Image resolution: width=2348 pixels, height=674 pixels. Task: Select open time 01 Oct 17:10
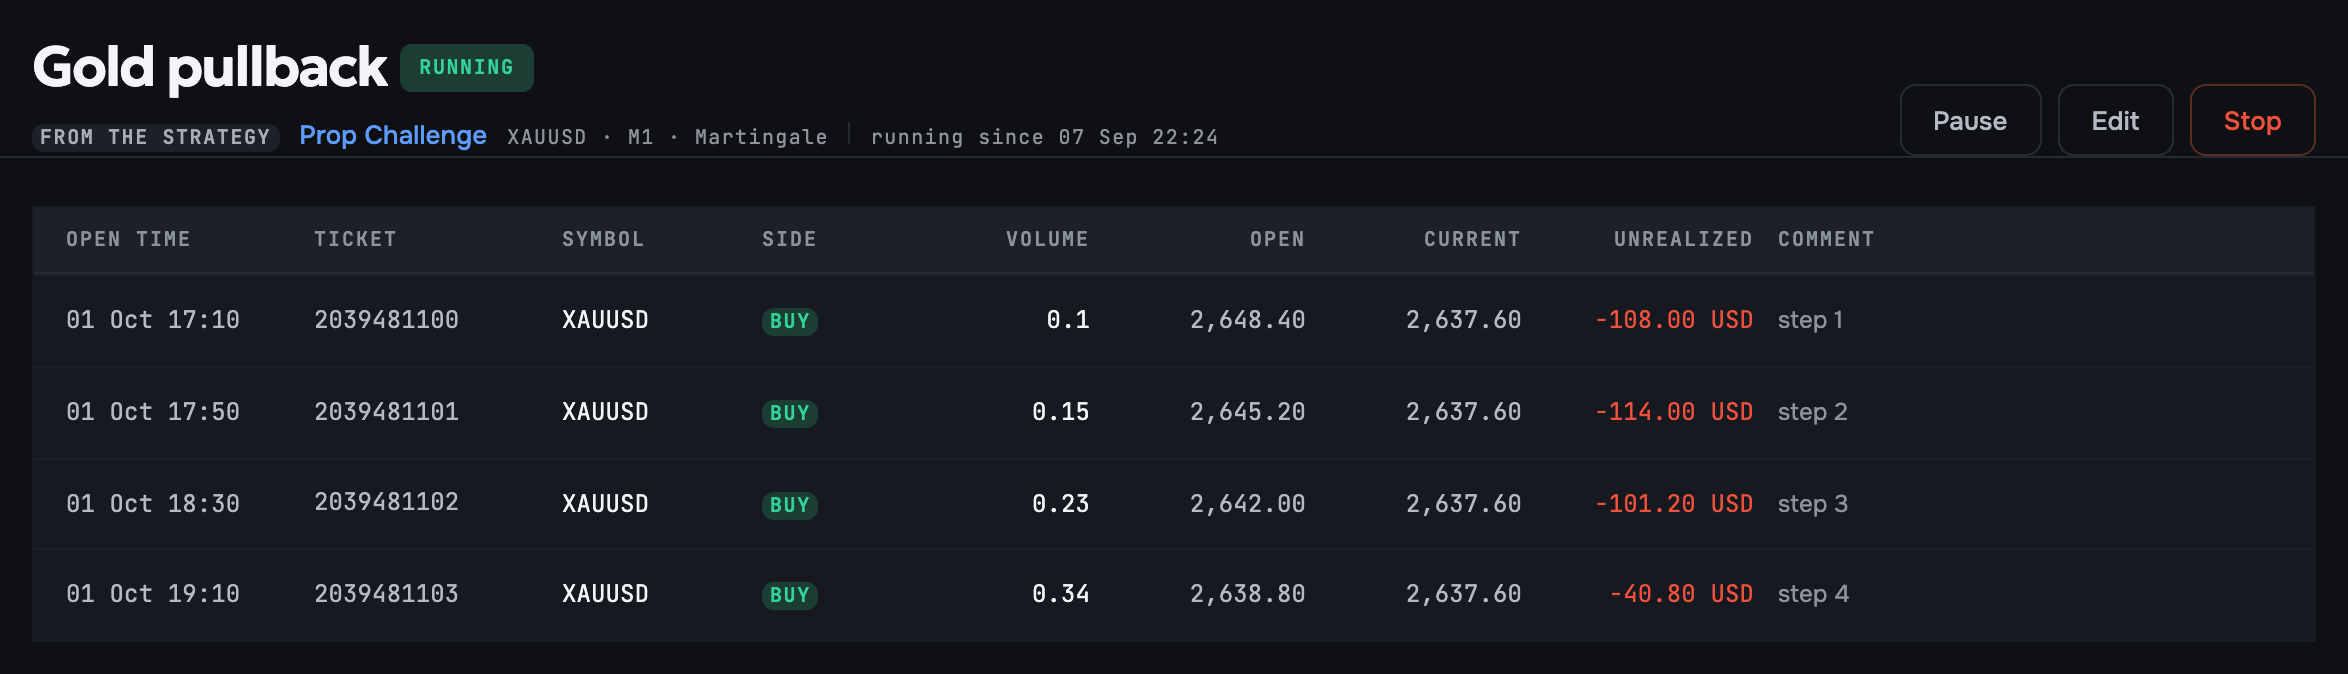(153, 320)
